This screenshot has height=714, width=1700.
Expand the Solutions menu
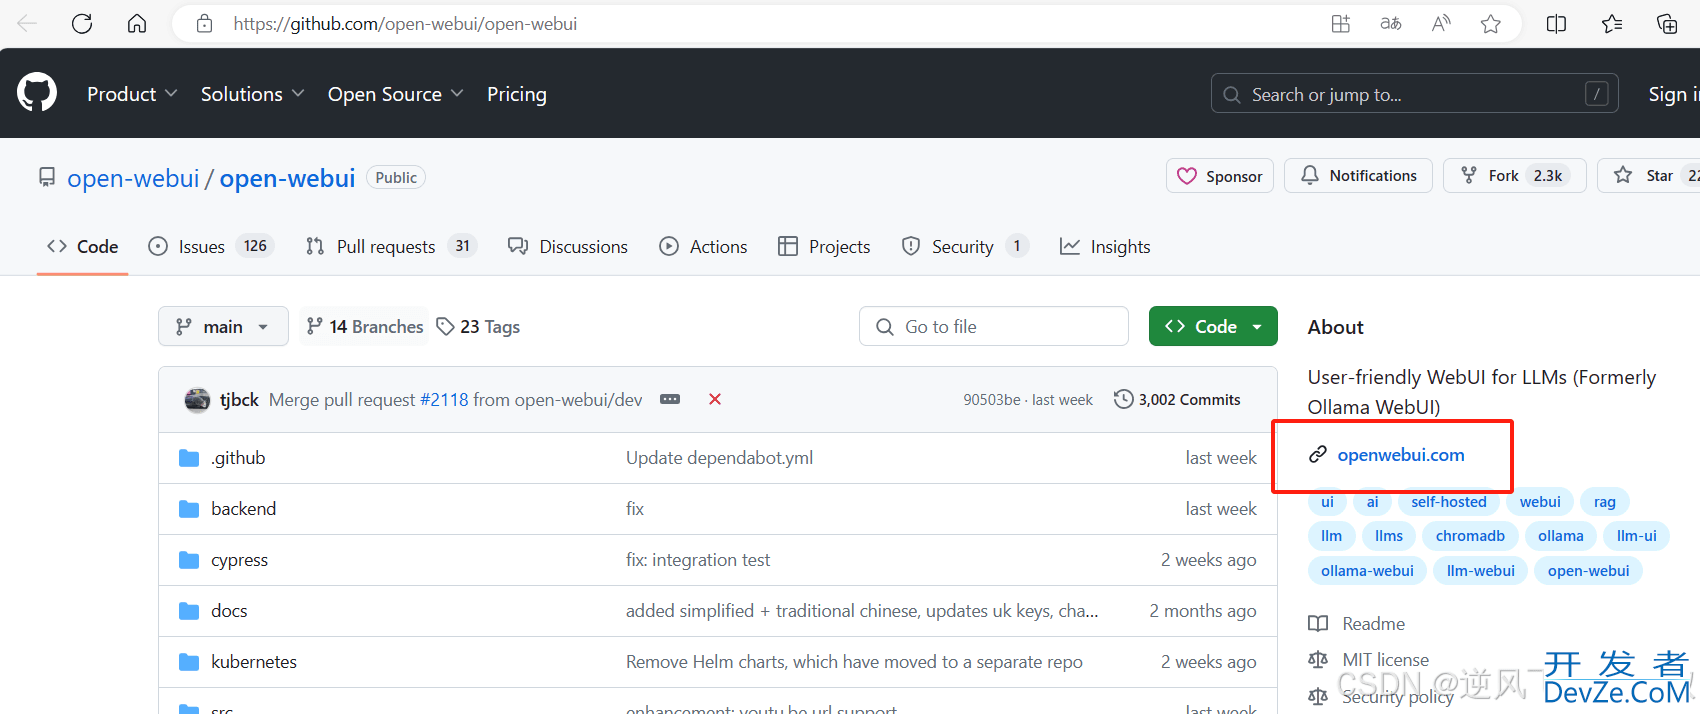[252, 94]
